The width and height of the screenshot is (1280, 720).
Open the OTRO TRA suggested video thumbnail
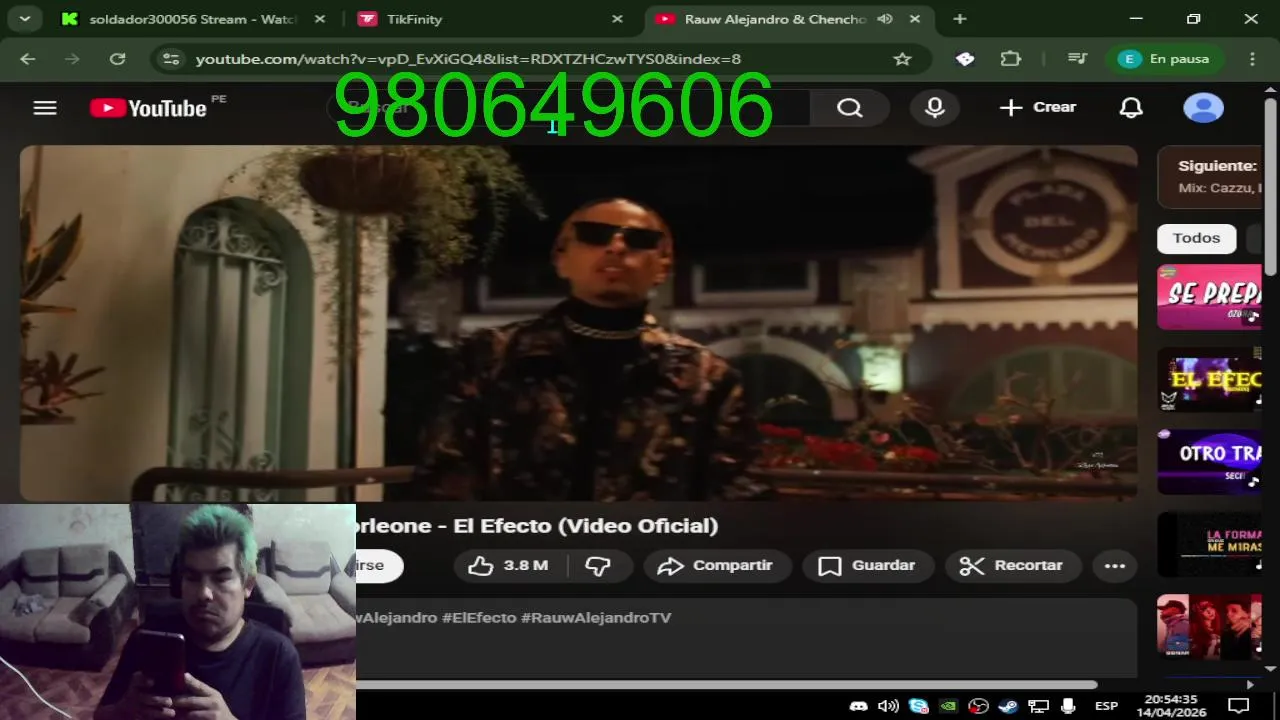pyautogui.click(x=1209, y=462)
